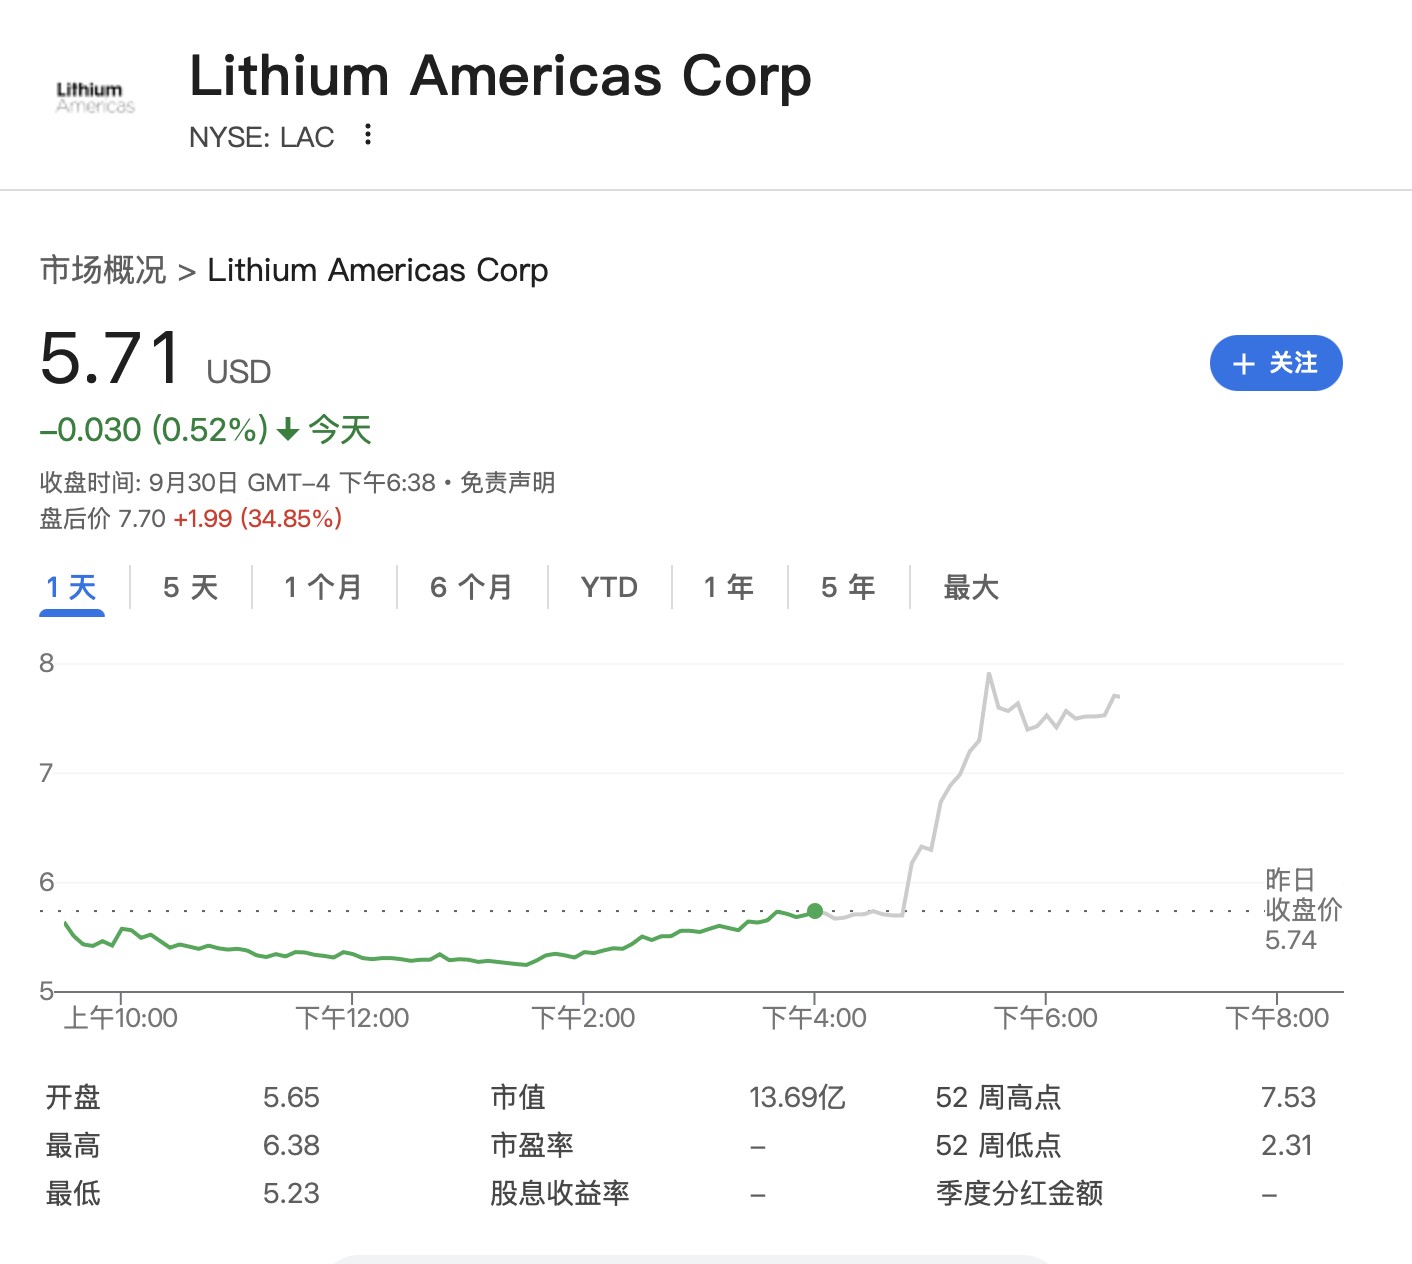Screen dimensions: 1412x1264
Task: Show the 1 个月 chart range
Action: 323,587
